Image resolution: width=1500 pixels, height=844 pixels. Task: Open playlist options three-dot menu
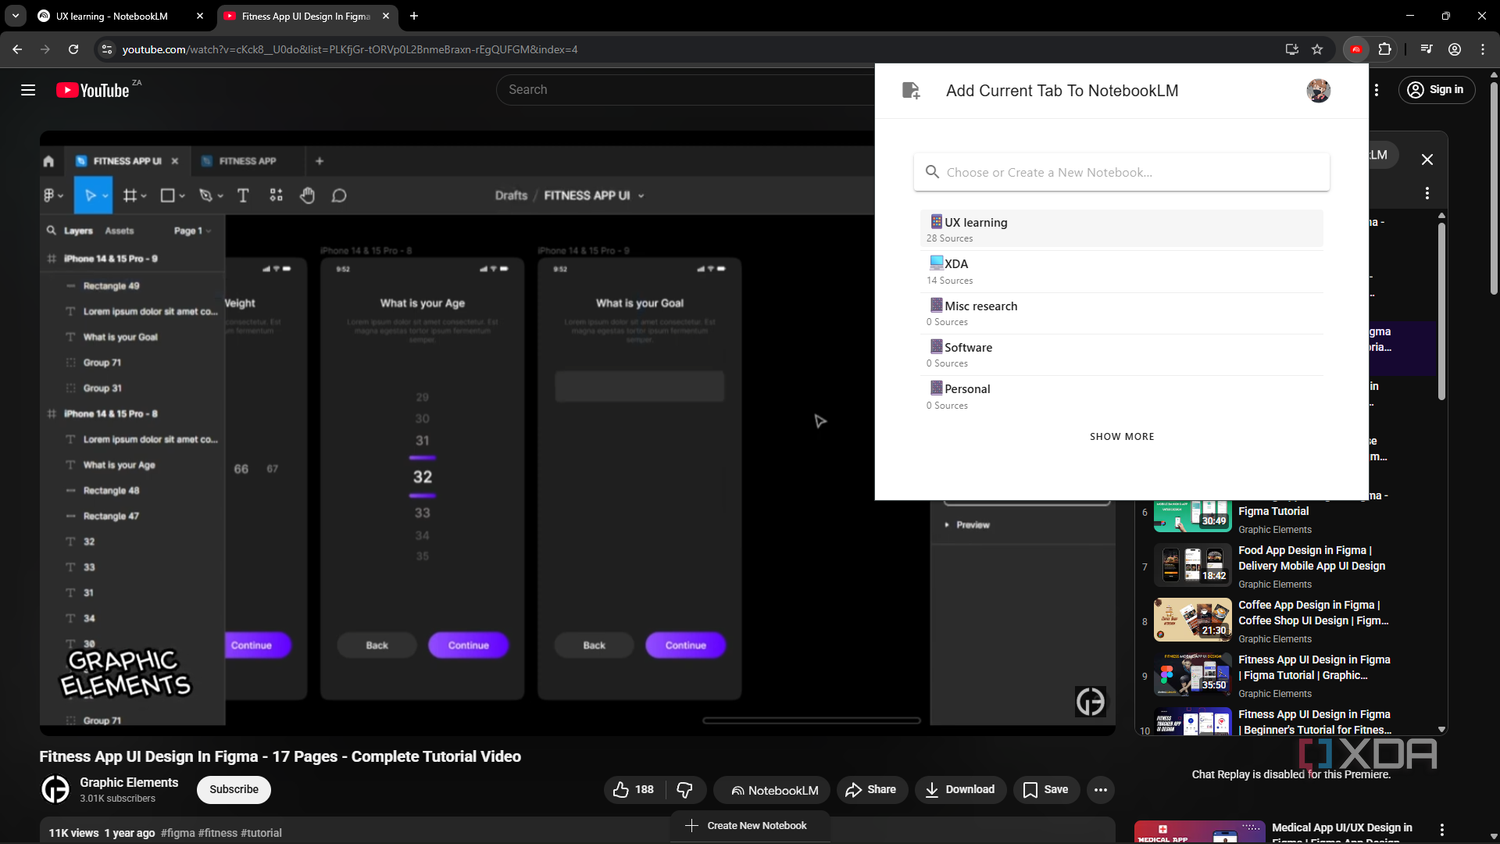point(1427,193)
